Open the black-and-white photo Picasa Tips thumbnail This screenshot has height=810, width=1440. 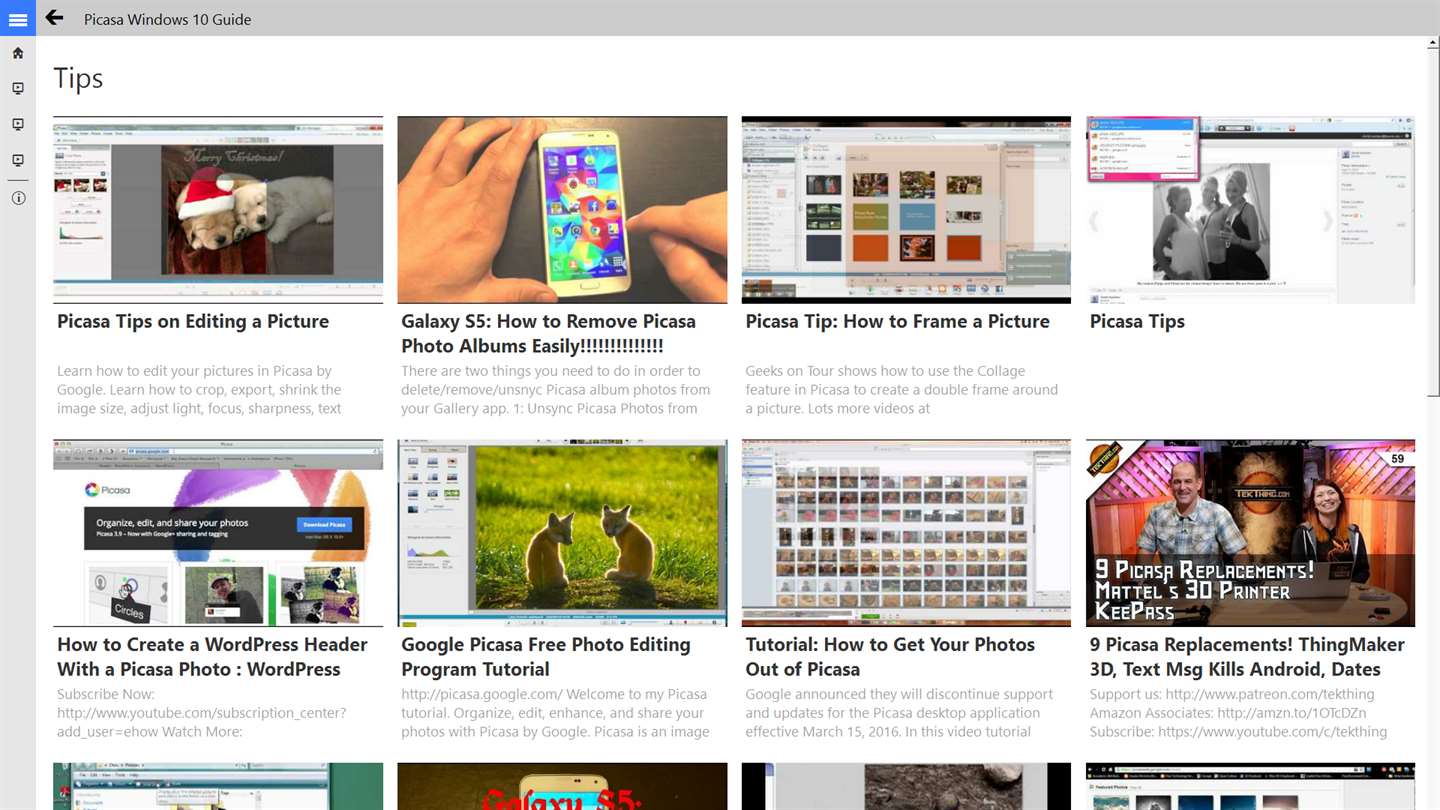point(1250,210)
